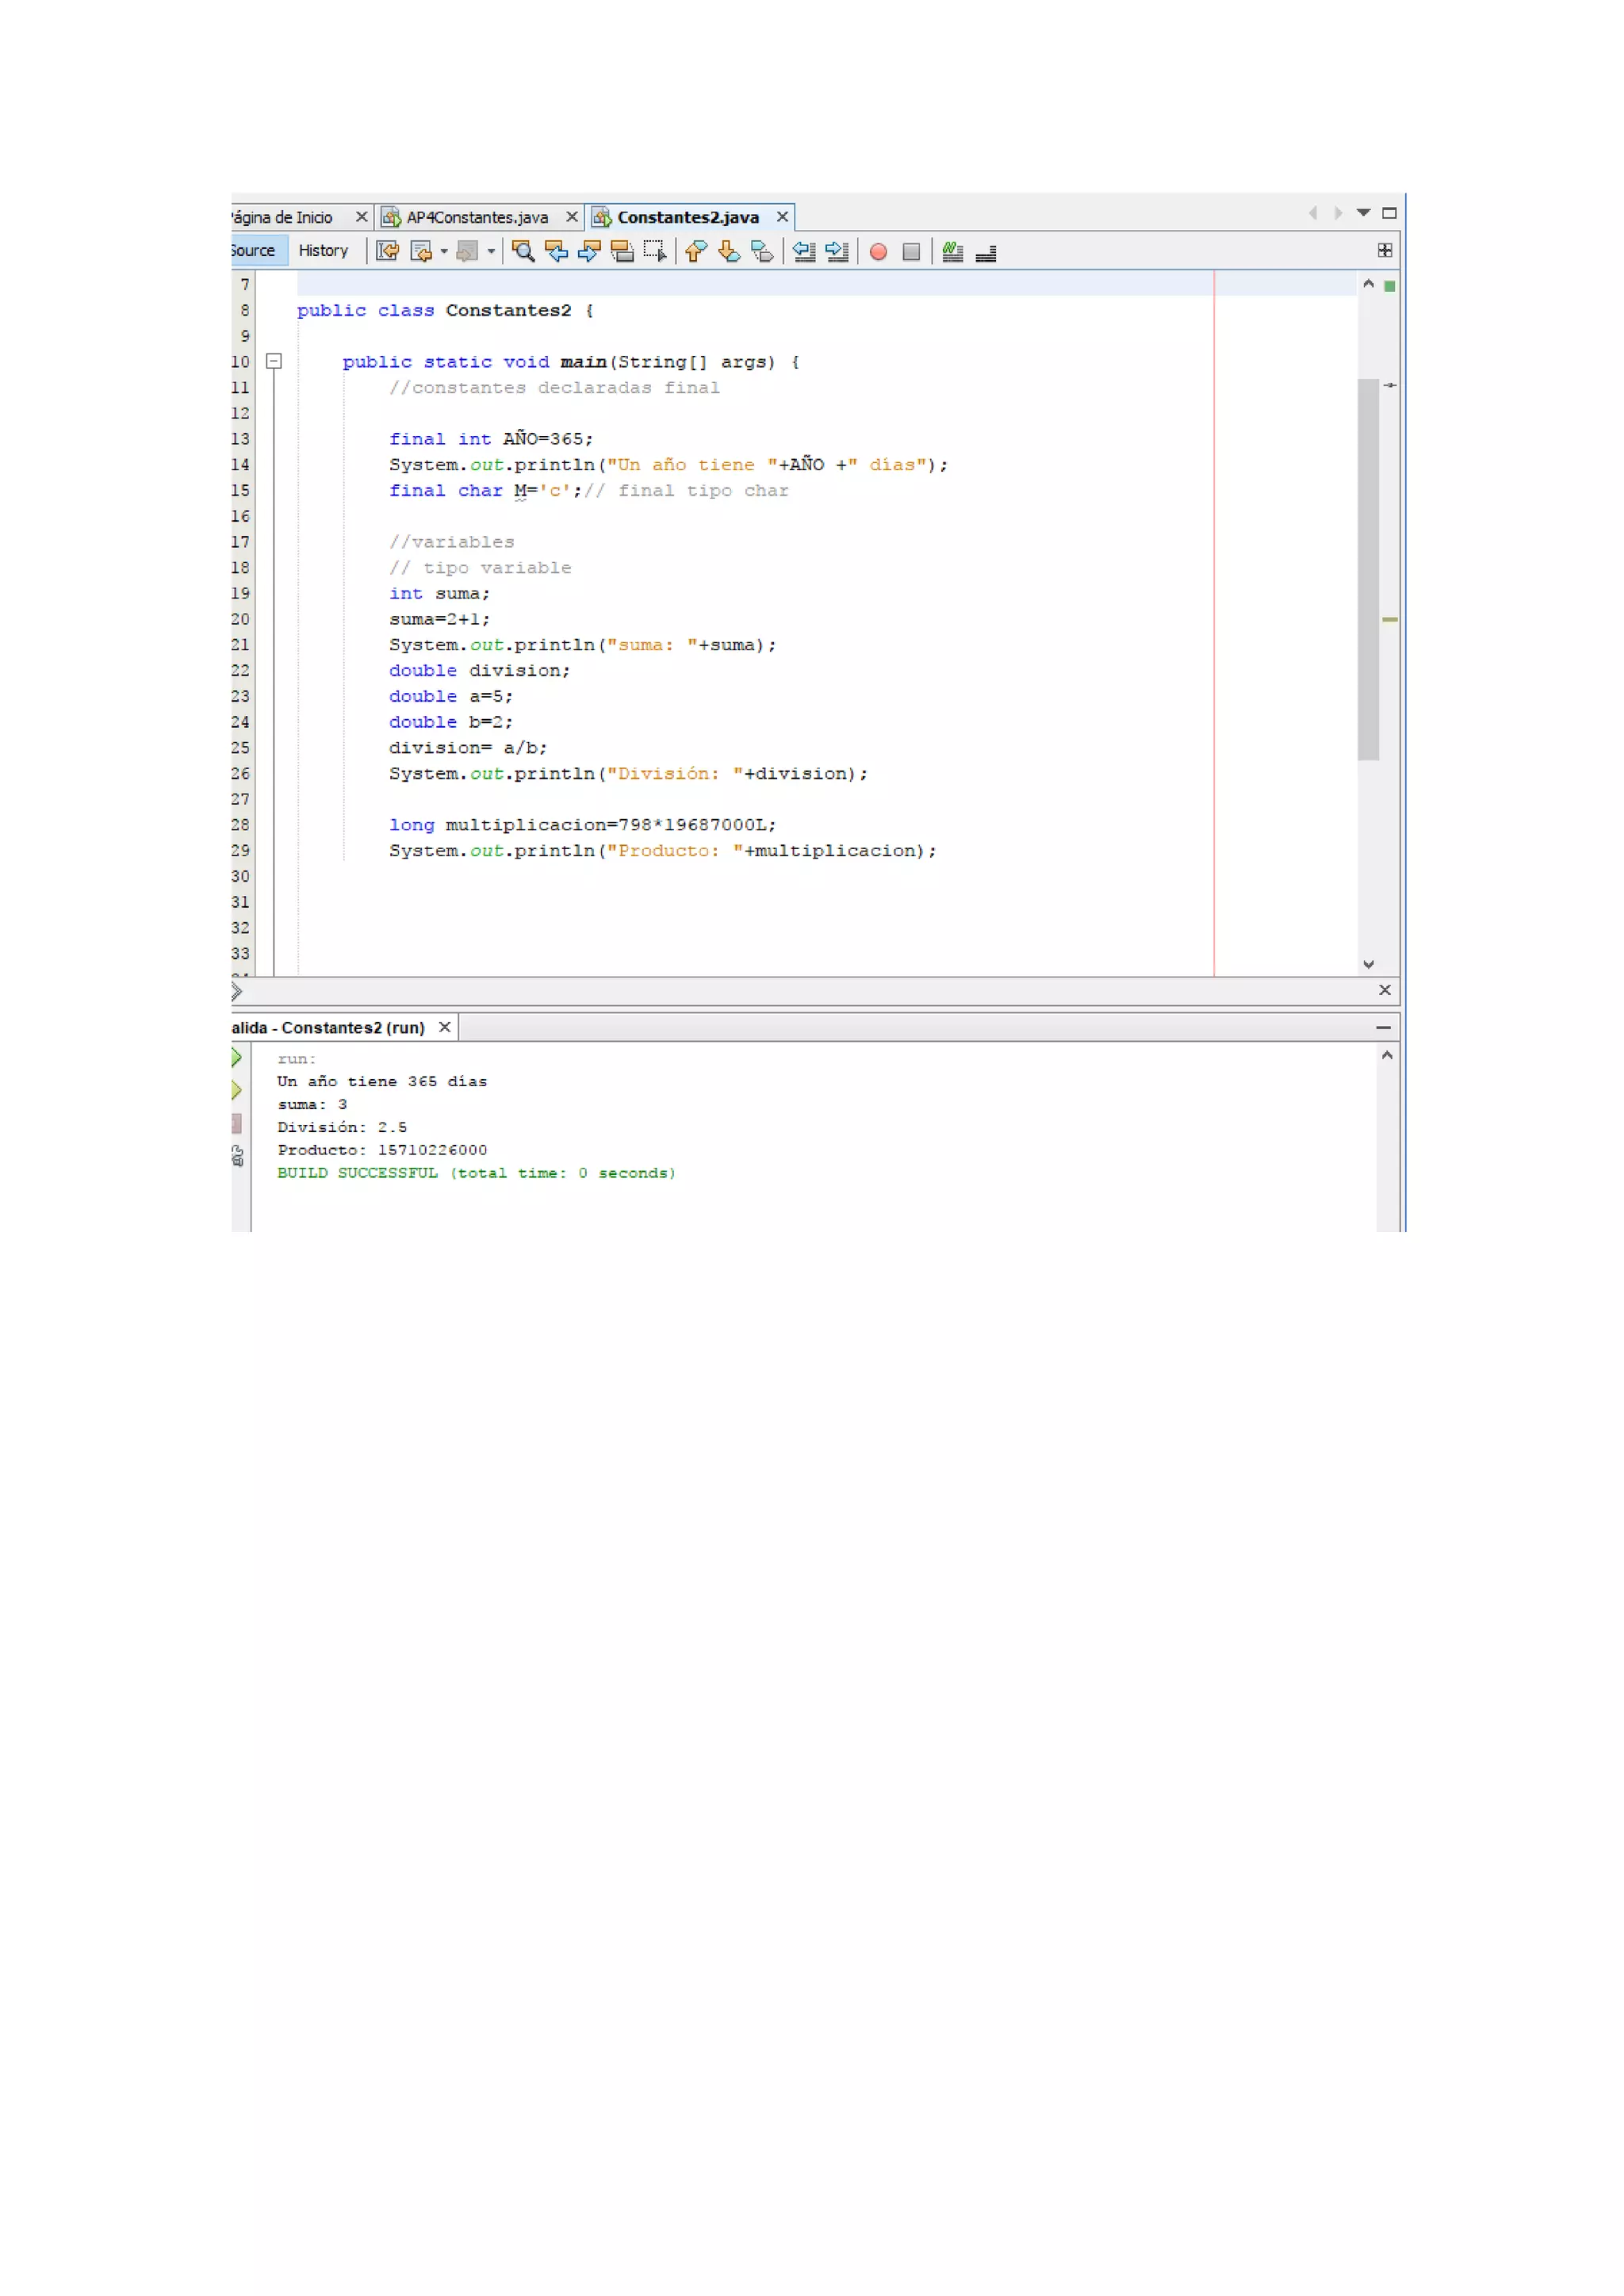Image resolution: width=1624 pixels, height=2296 pixels.
Task: Start macro recording with red circle
Action: point(878,252)
